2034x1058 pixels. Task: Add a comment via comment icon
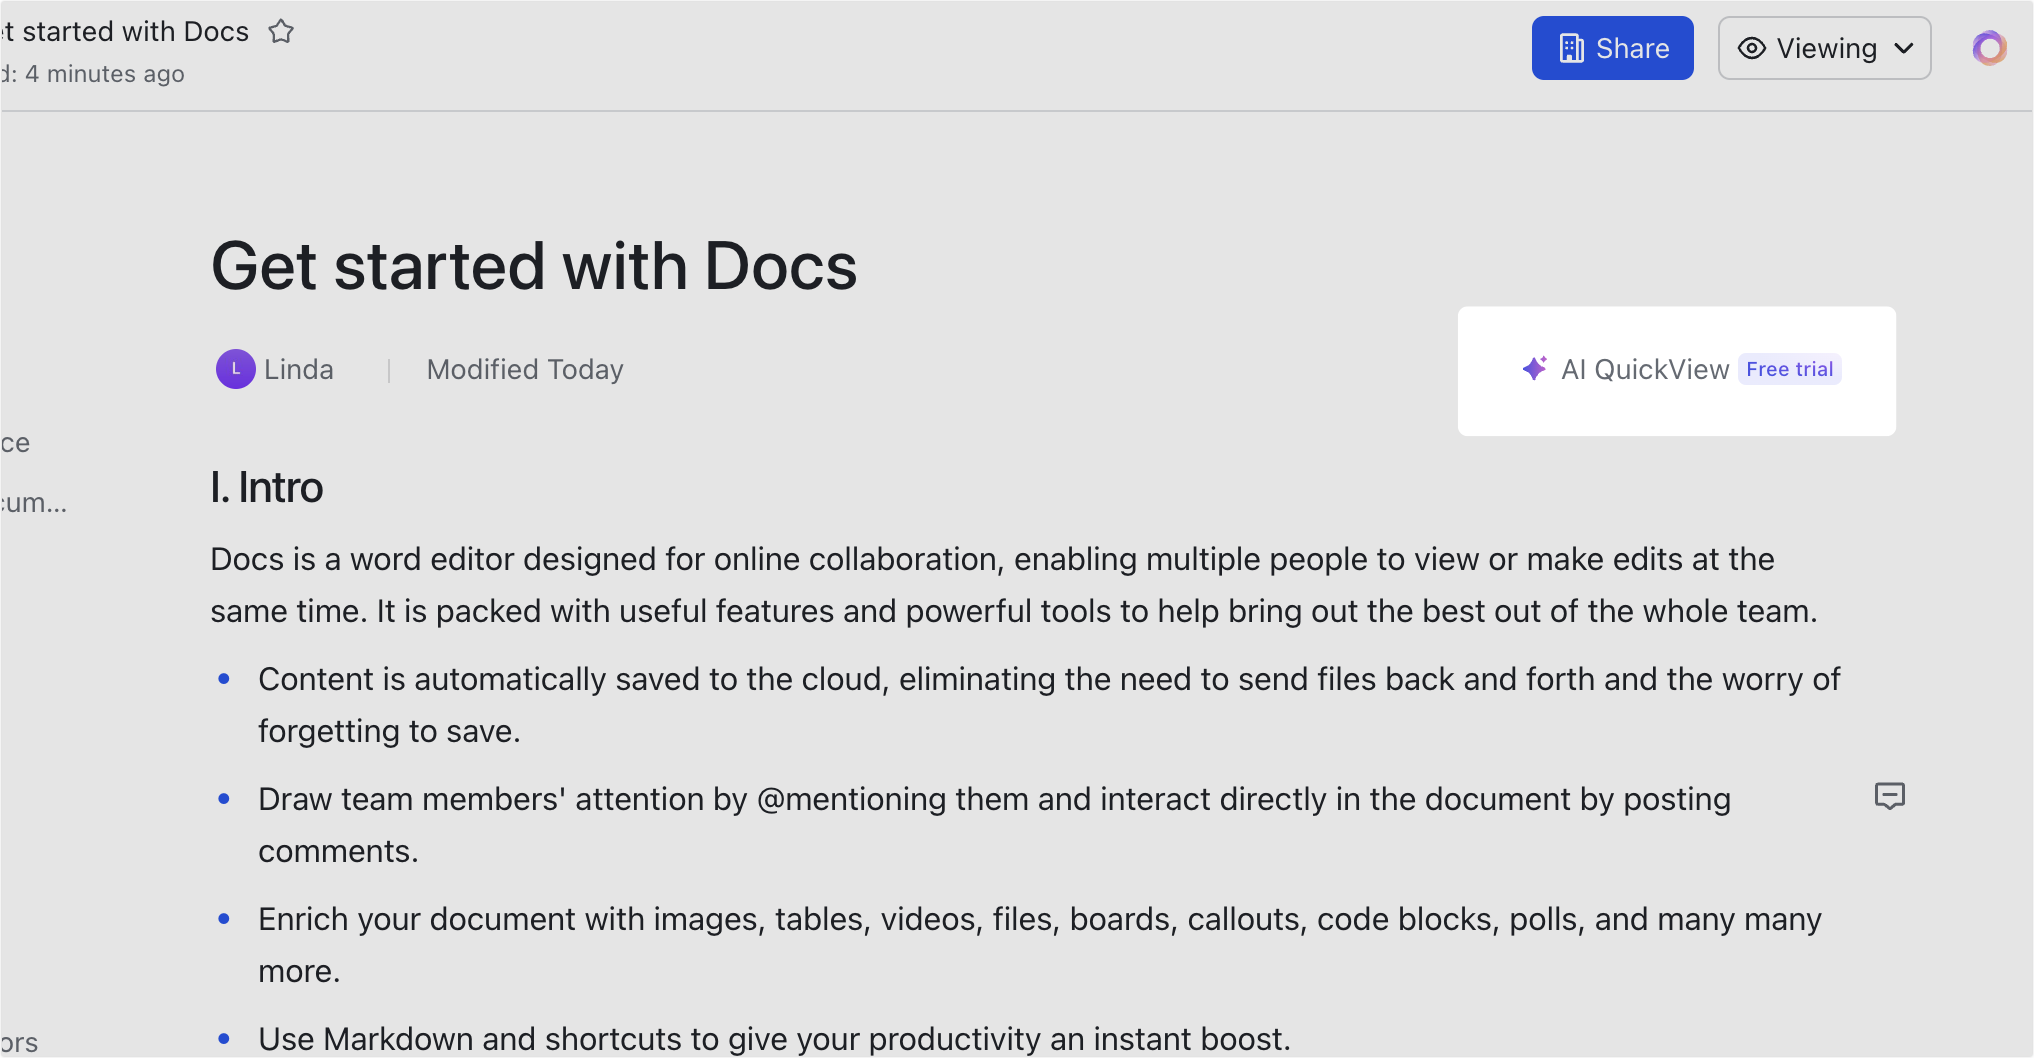coord(1889,797)
